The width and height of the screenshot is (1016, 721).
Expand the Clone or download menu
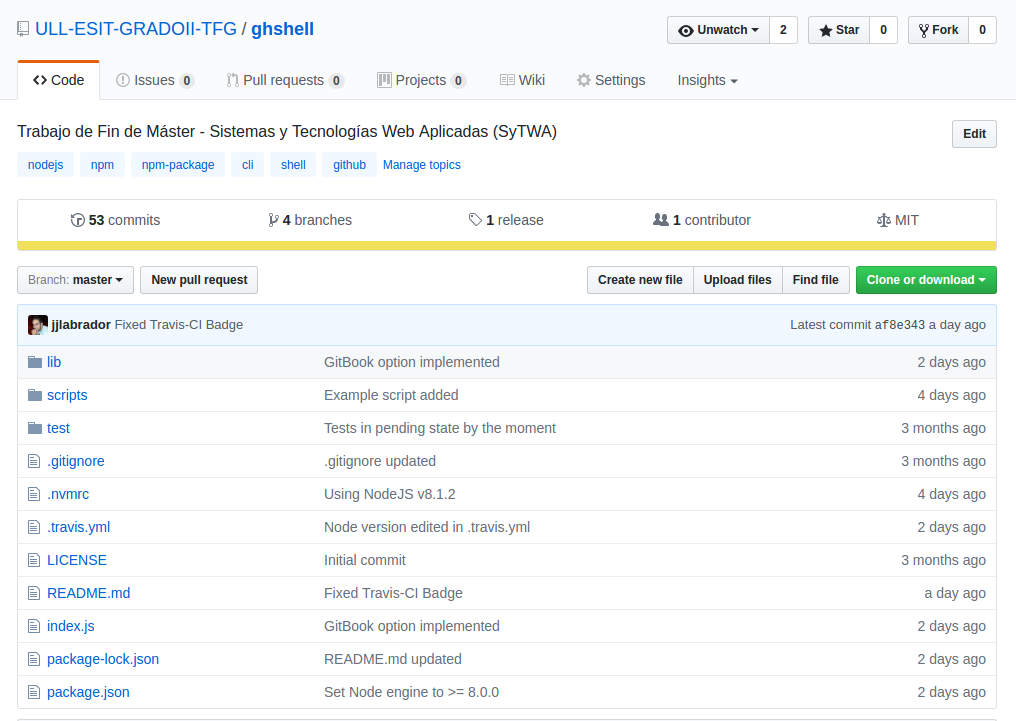[926, 280]
